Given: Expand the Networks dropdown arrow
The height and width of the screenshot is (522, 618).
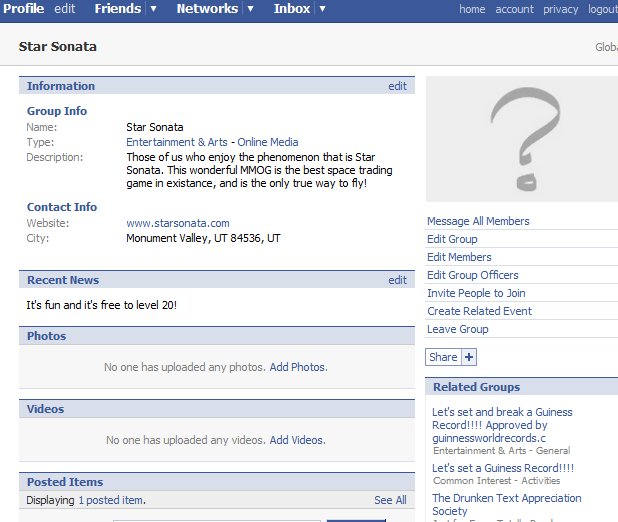Looking at the screenshot, I should (250, 9).
